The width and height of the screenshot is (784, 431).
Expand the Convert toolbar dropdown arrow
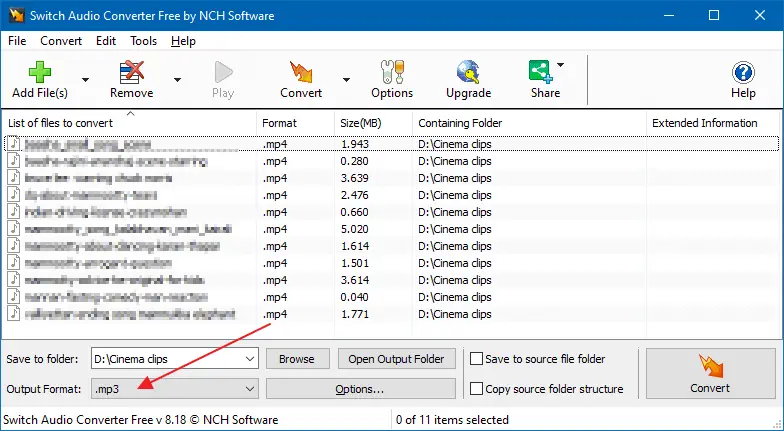[346, 80]
